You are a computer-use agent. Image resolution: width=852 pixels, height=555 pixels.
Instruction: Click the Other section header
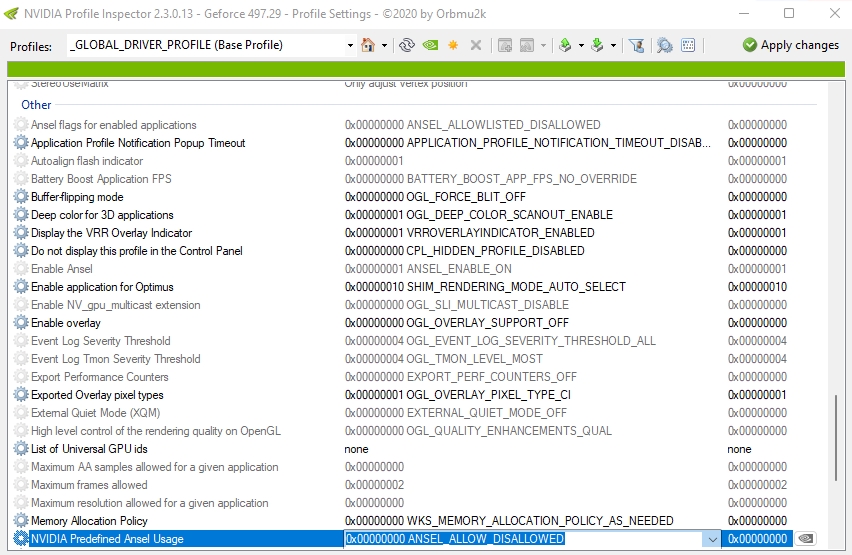(x=36, y=104)
